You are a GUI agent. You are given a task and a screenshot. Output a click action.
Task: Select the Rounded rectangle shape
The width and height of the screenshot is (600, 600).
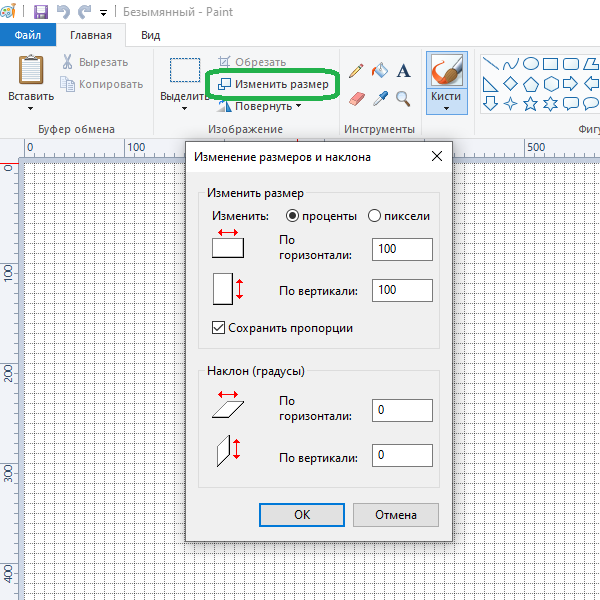(x=571, y=64)
